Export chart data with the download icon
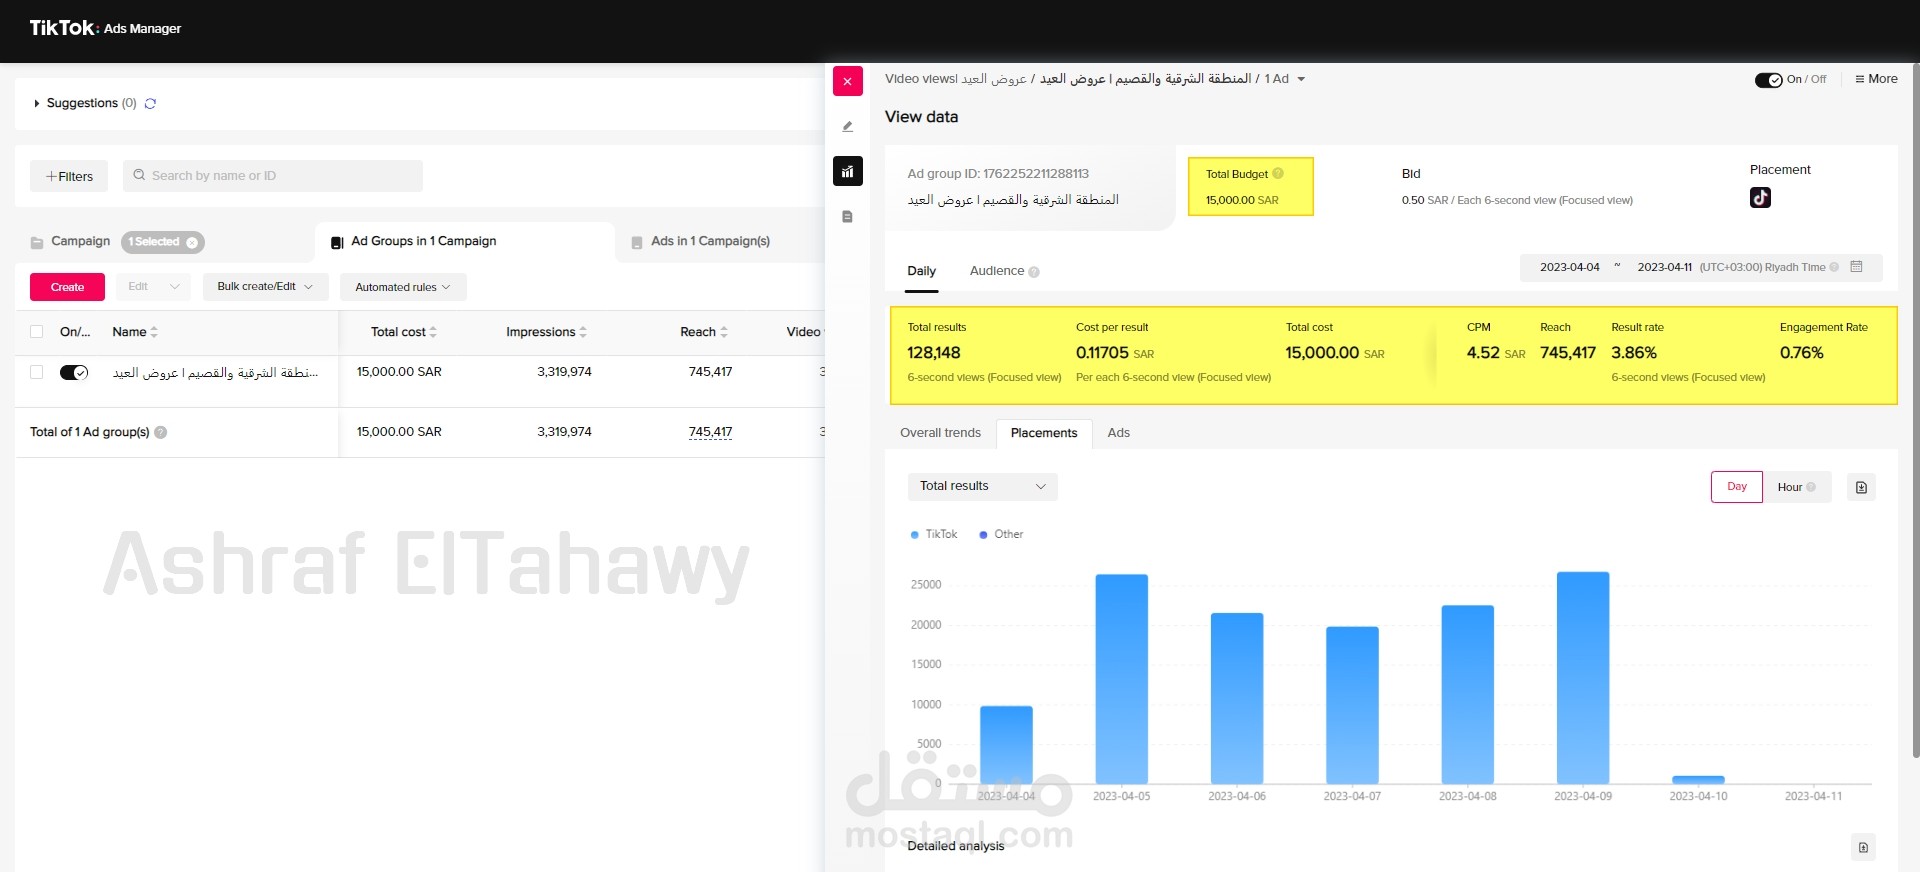Image resolution: width=1920 pixels, height=872 pixels. [1861, 487]
